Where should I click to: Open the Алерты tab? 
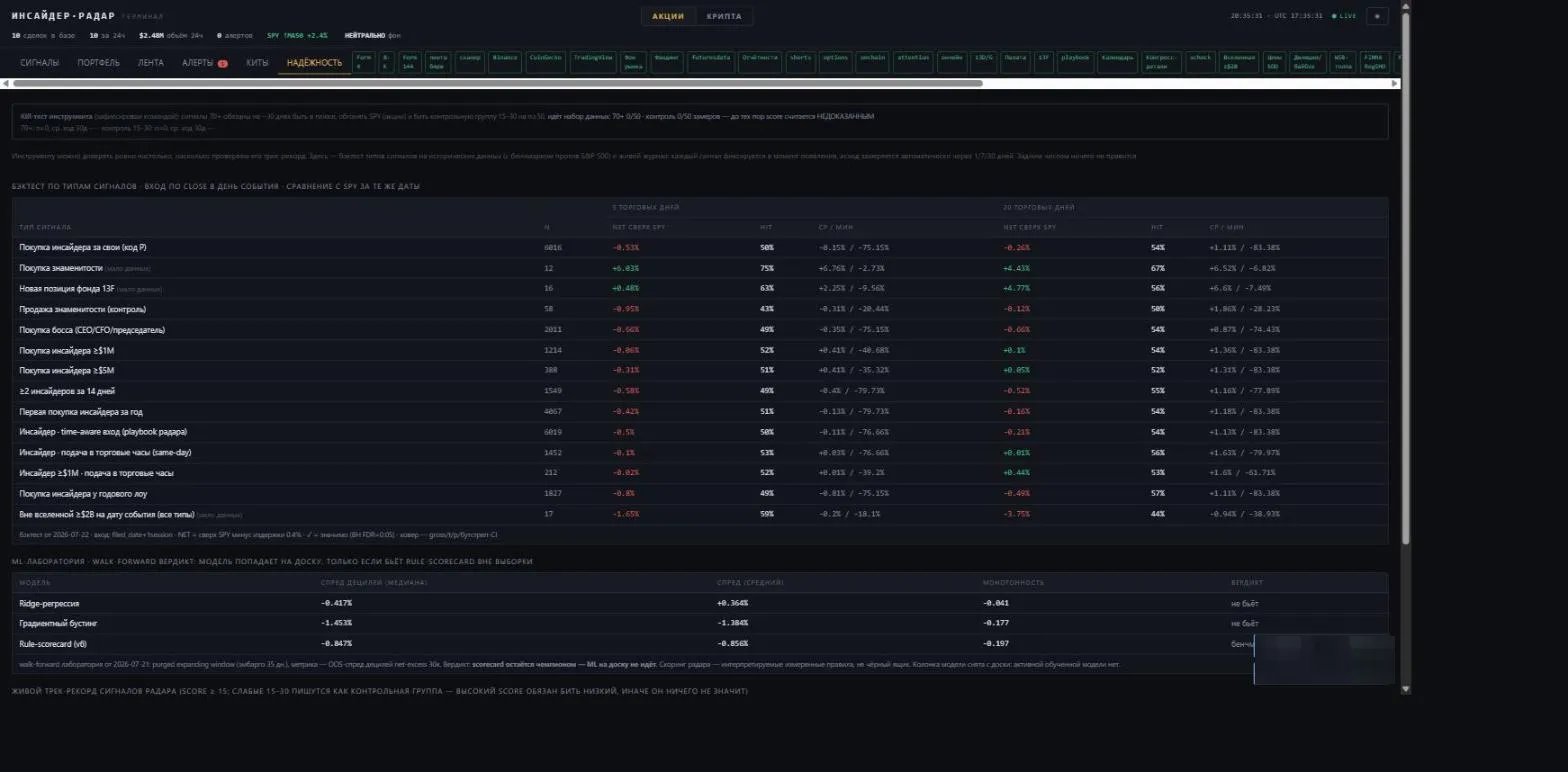[x=204, y=63]
